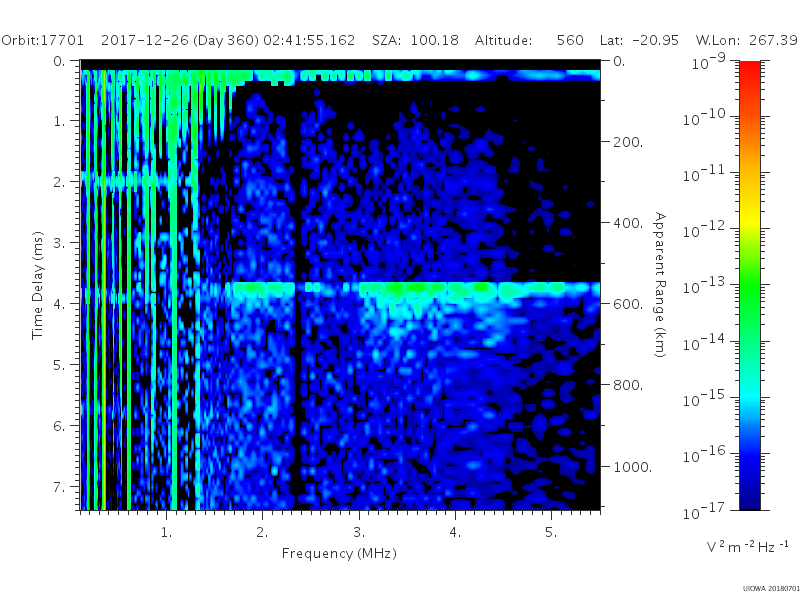The height and width of the screenshot is (600, 800).
Task: Click the Lat -20.95 header value
Action: point(655,40)
